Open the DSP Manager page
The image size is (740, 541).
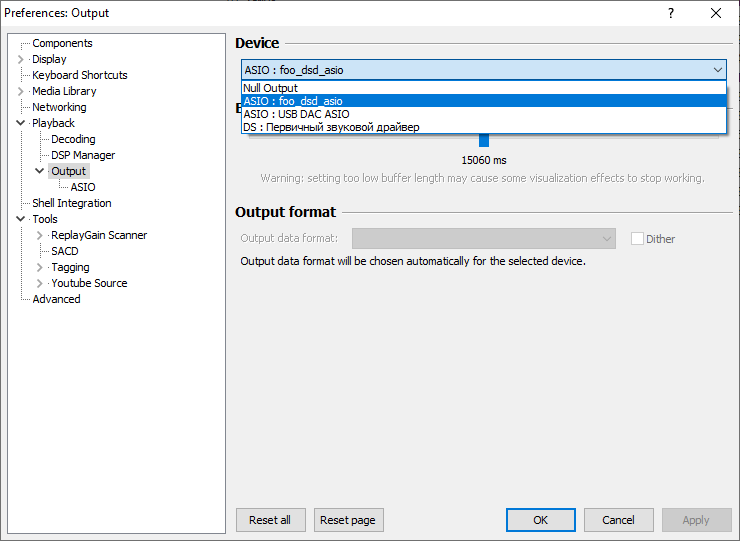coord(83,155)
